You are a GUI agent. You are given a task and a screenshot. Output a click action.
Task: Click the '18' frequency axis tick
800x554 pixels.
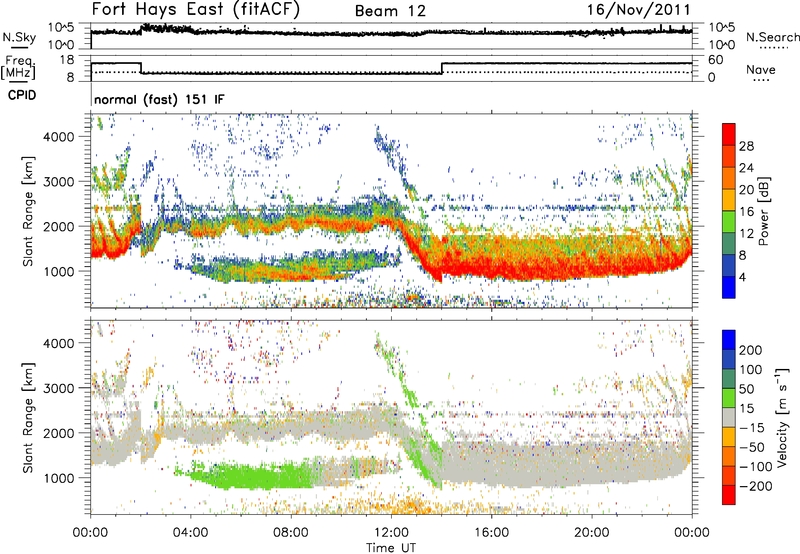tap(67, 60)
